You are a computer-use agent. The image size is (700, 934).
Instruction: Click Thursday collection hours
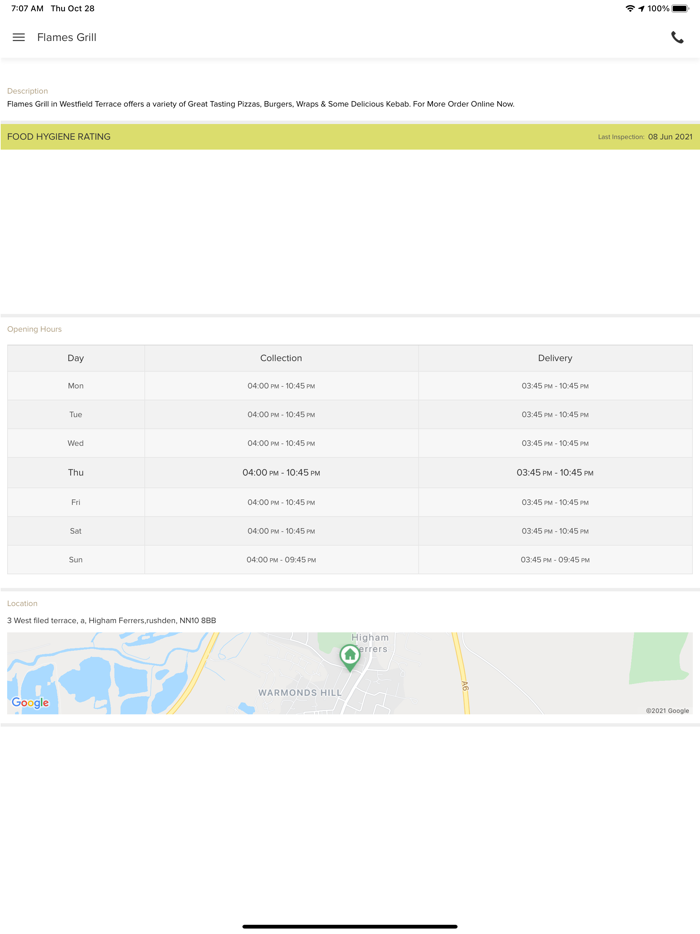[x=281, y=472]
